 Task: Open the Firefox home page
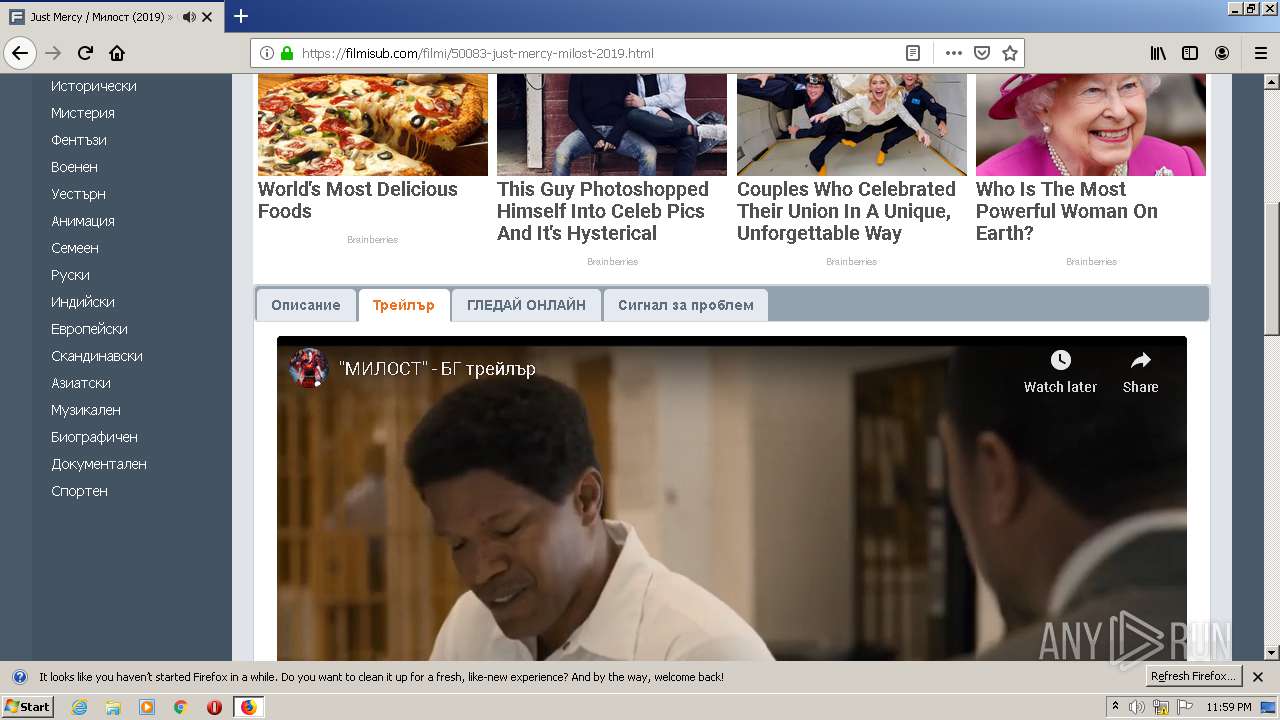point(117,53)
